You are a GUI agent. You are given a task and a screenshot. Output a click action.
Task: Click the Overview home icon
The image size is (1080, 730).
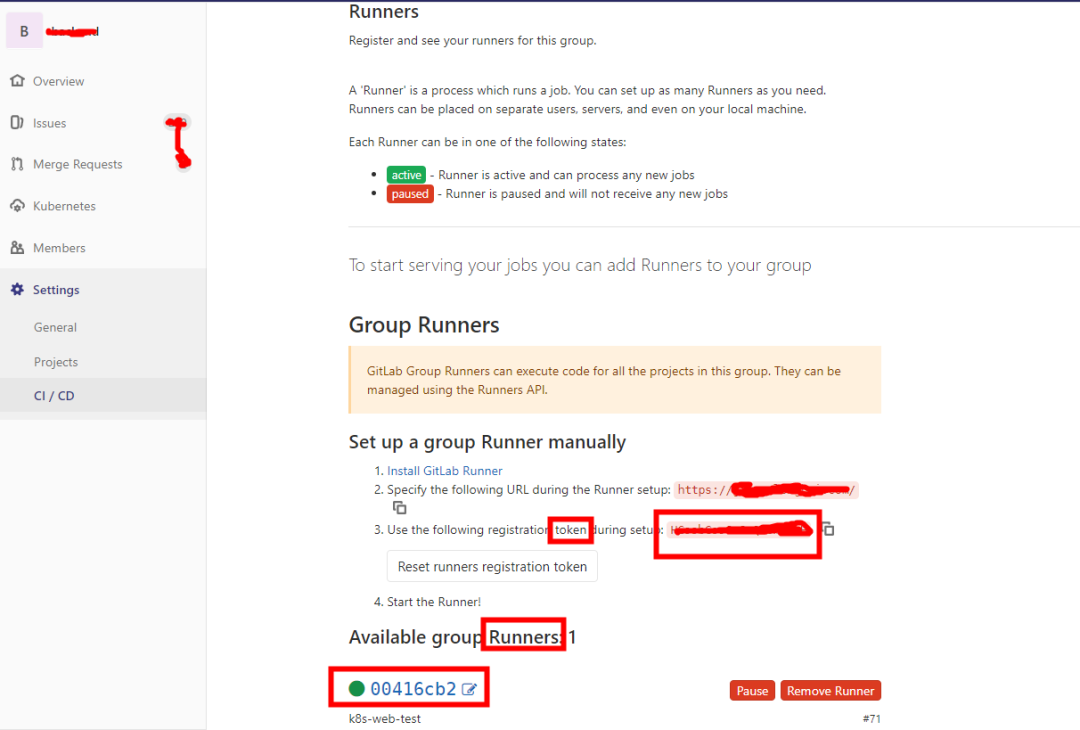pos(17,81)
